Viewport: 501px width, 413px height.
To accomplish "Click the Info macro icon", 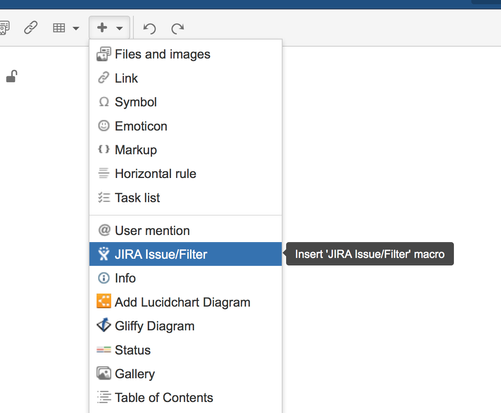I will click(x=104, y=278).
